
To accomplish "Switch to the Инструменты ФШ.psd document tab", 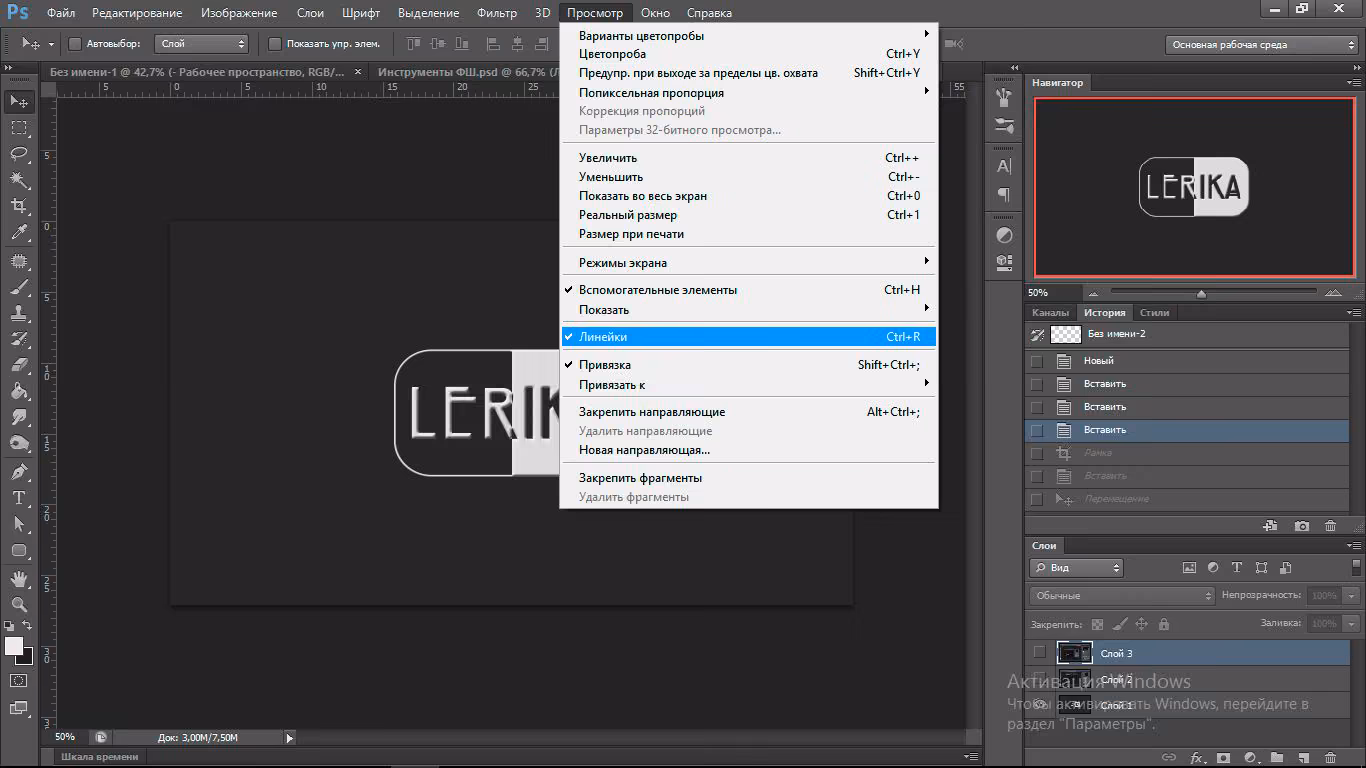I will pyautogui.click(x=468, y=72).
